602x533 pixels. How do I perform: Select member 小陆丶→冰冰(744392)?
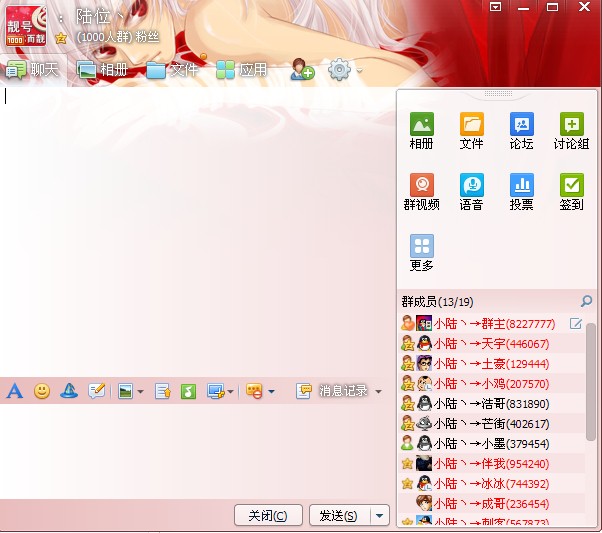(x=491, y=483)
